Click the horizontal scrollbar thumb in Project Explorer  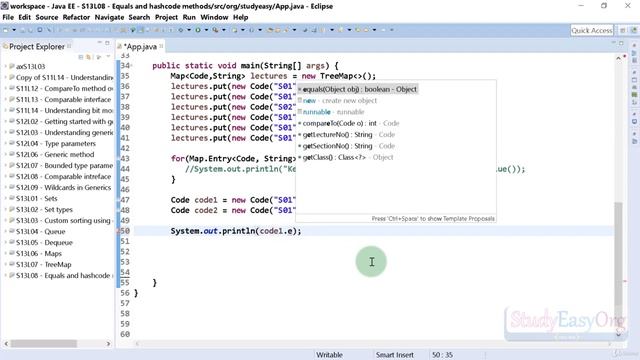click(x=43, y=344)
